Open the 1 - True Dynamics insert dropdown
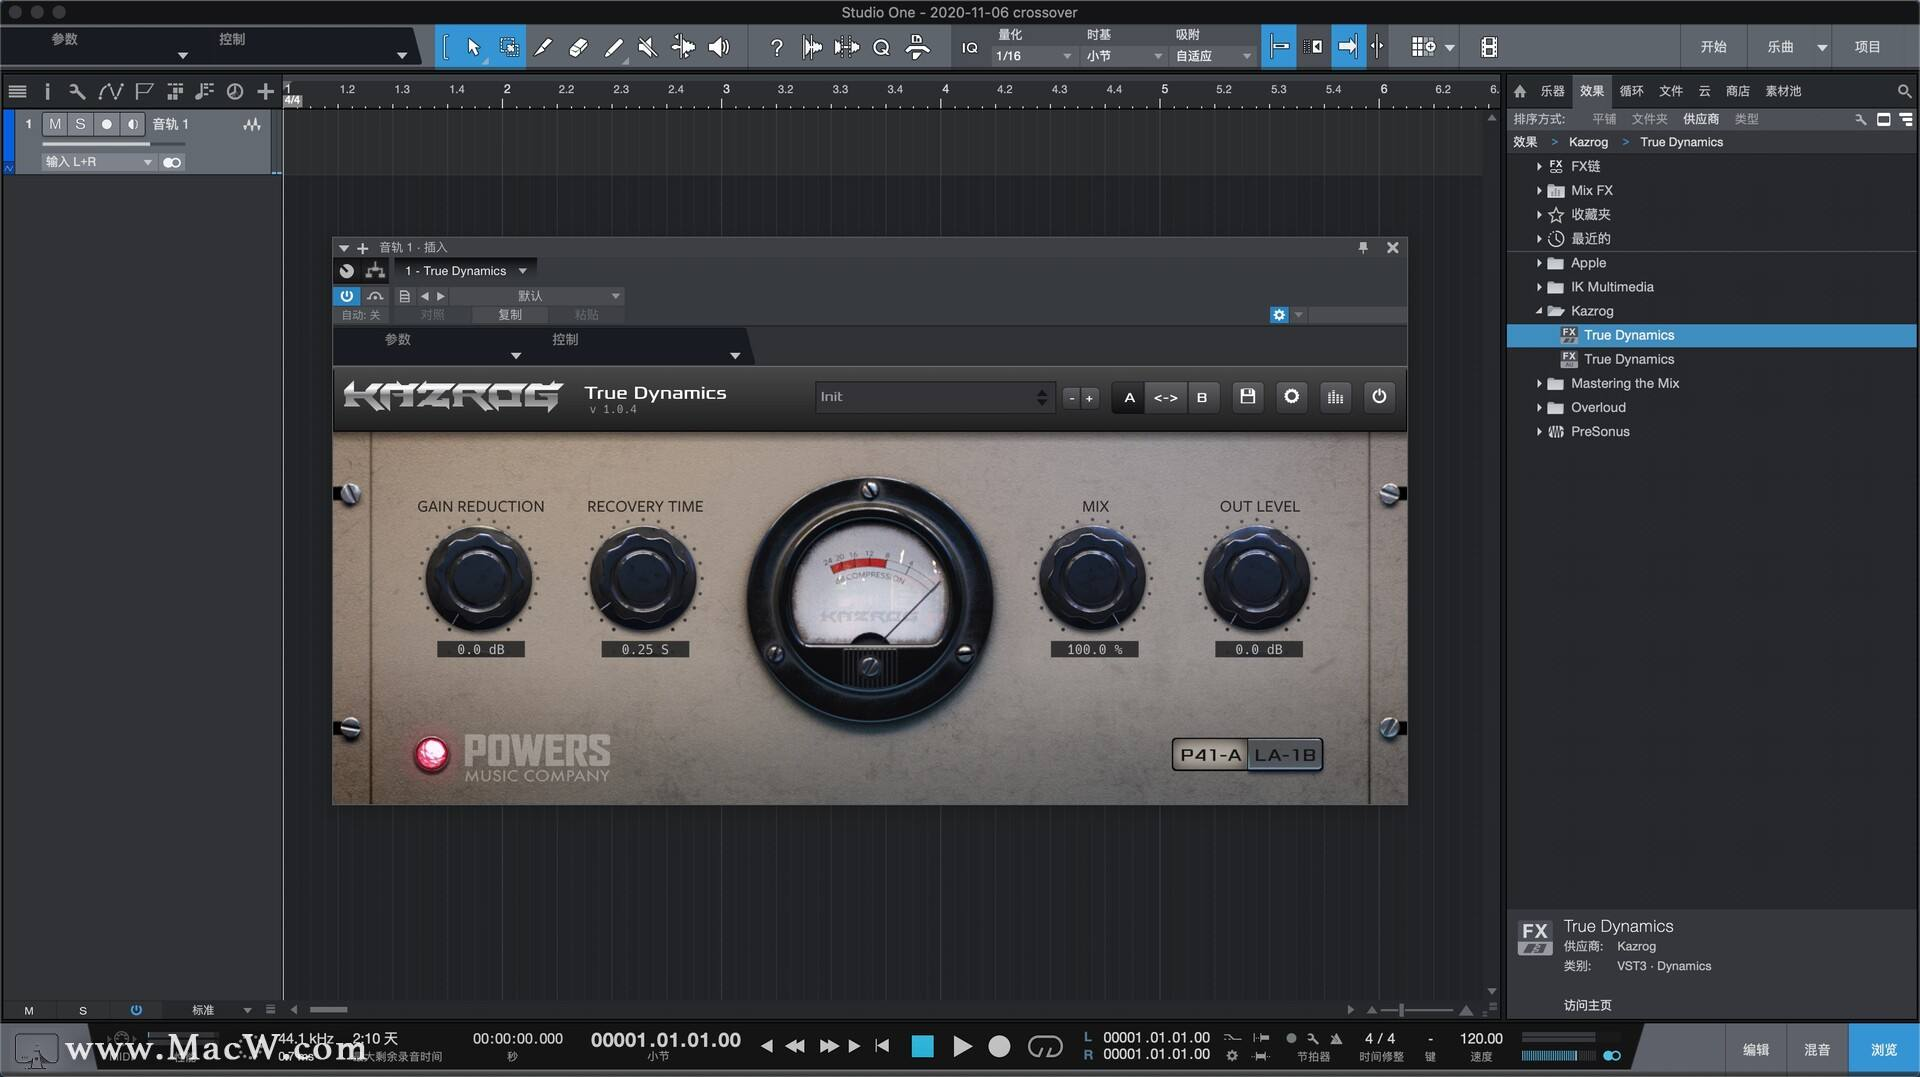The image size is (1920, 1077). (465, 271)
